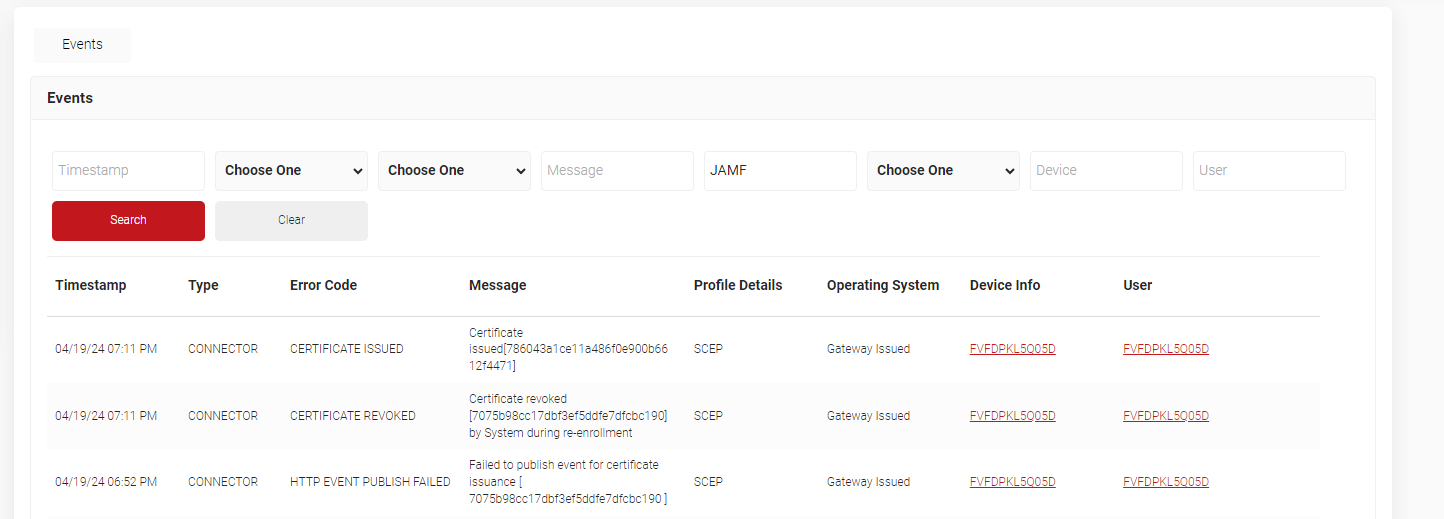1444x519 pixels.
Task: Open Choose One dropdown next to Device field
Action: coord(943,171)
